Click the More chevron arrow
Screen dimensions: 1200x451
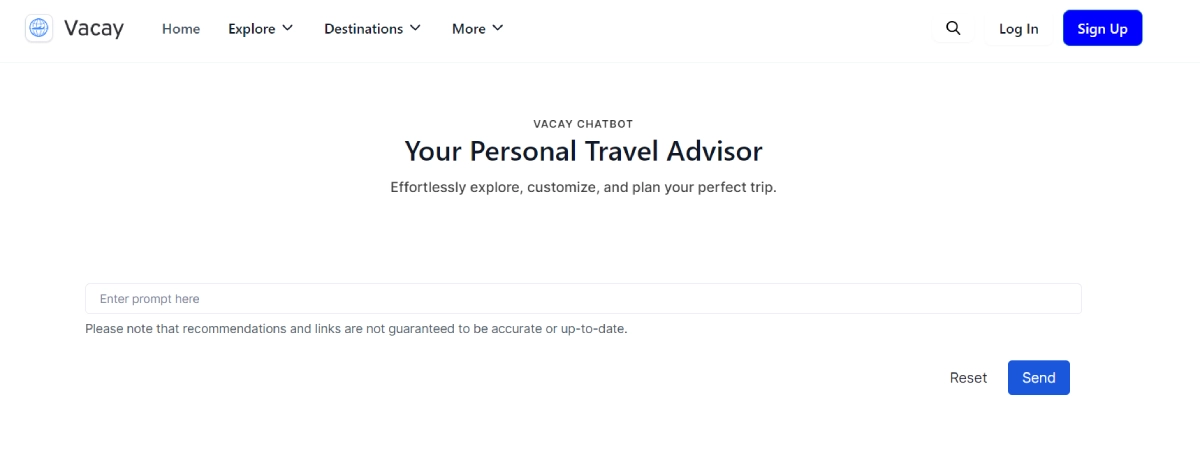point(498,28)
